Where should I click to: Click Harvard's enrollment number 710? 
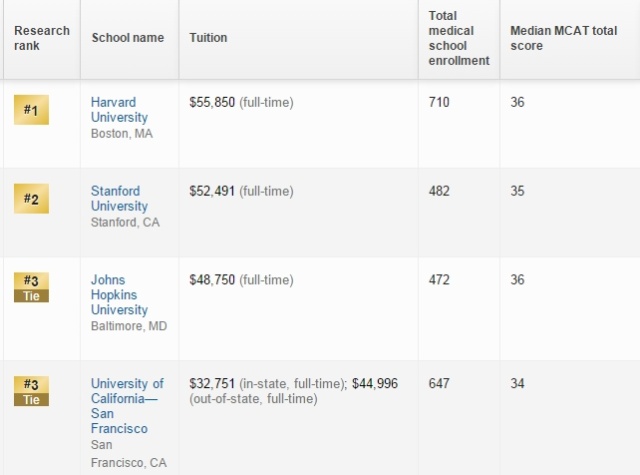click(x=439, y=102)
